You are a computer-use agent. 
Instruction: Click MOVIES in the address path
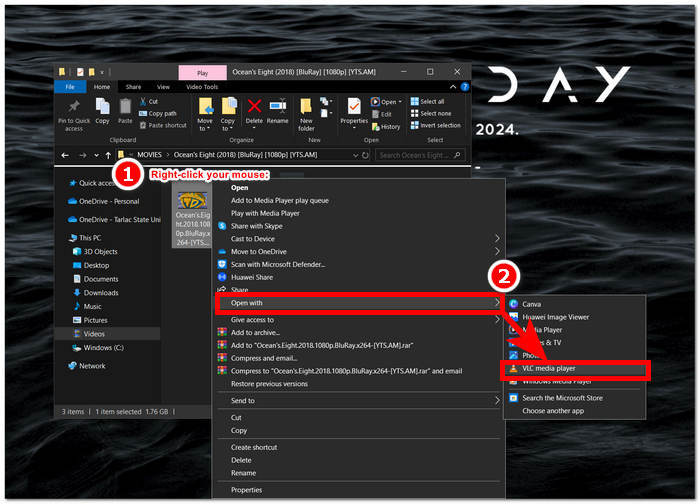pos(150,155)
